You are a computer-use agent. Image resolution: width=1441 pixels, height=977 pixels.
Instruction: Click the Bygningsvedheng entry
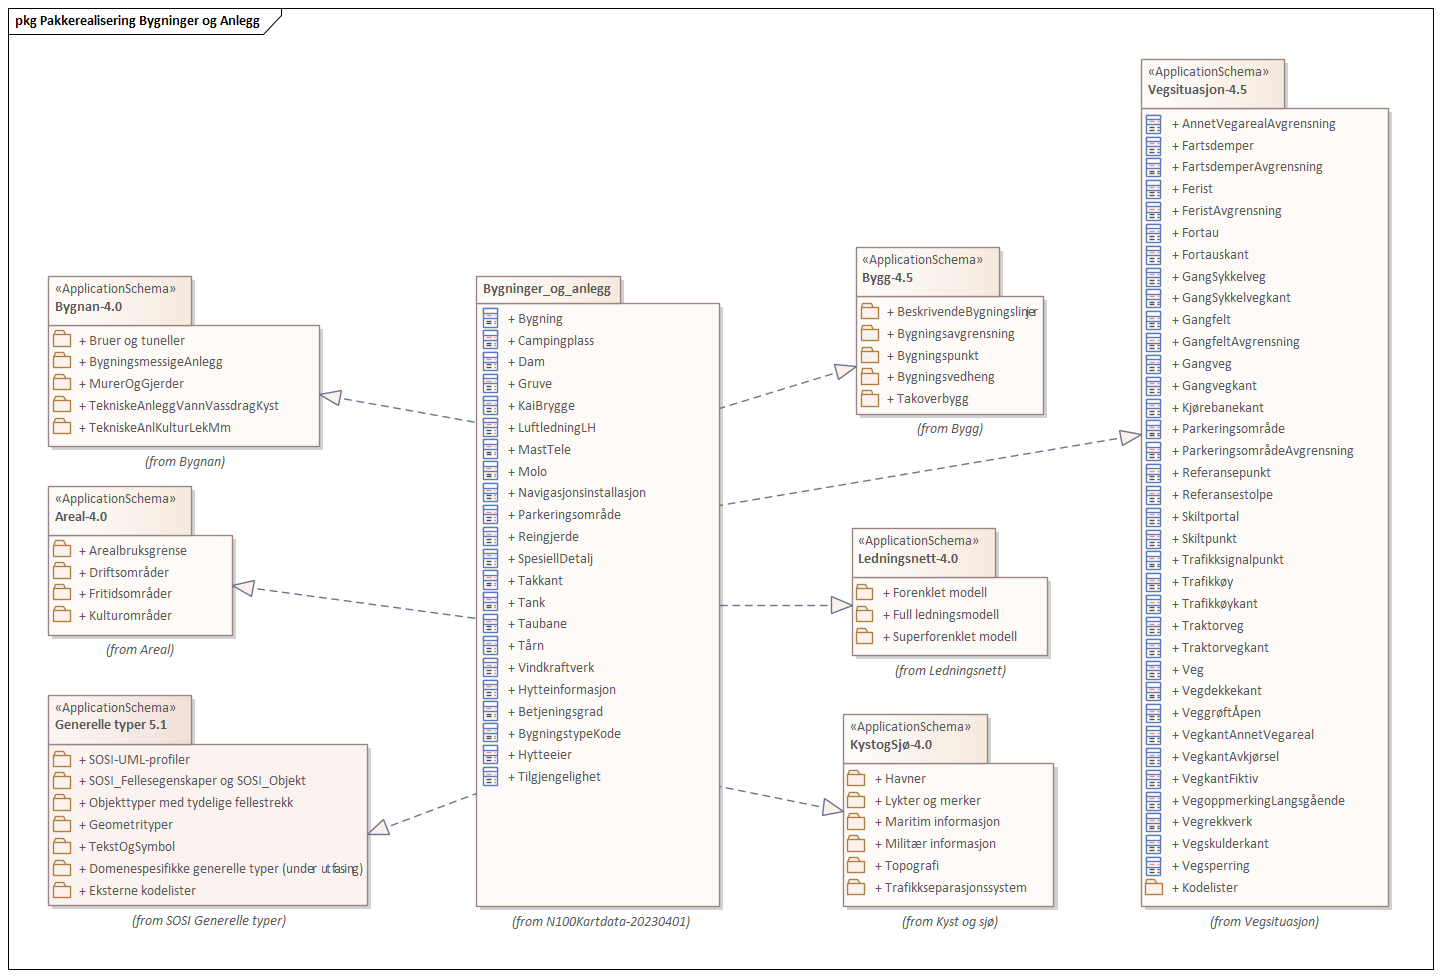pyautogui.click(x=941, y=377)
